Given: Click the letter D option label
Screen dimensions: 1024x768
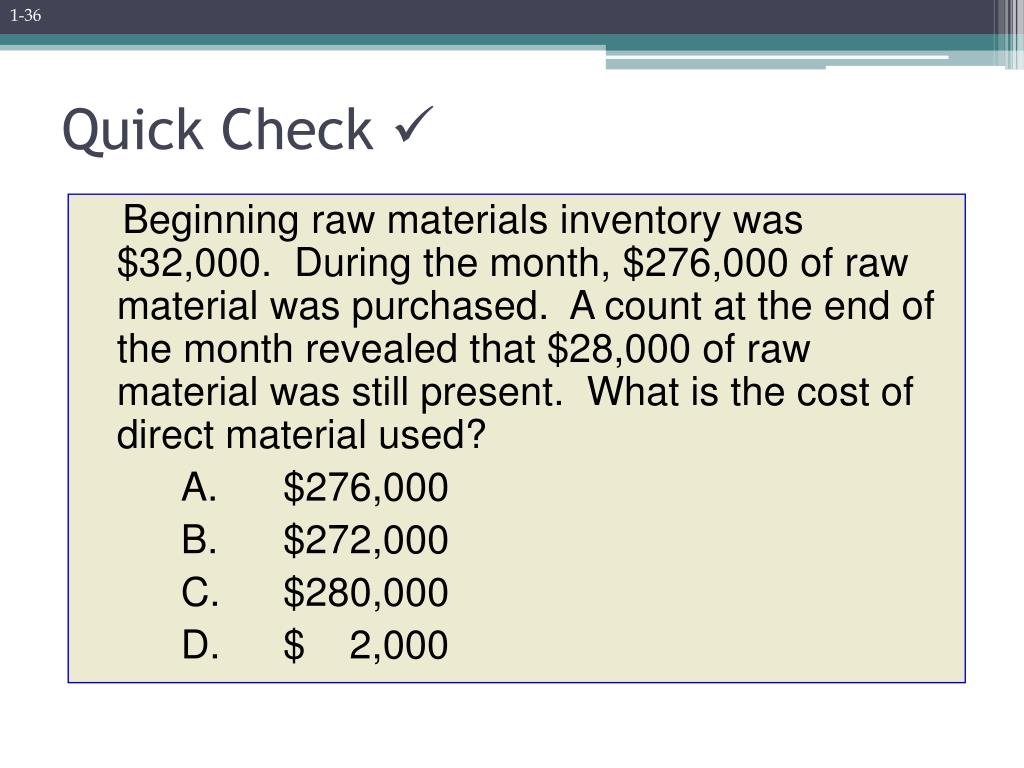Looking at the screenshot, I should point(200,645).
